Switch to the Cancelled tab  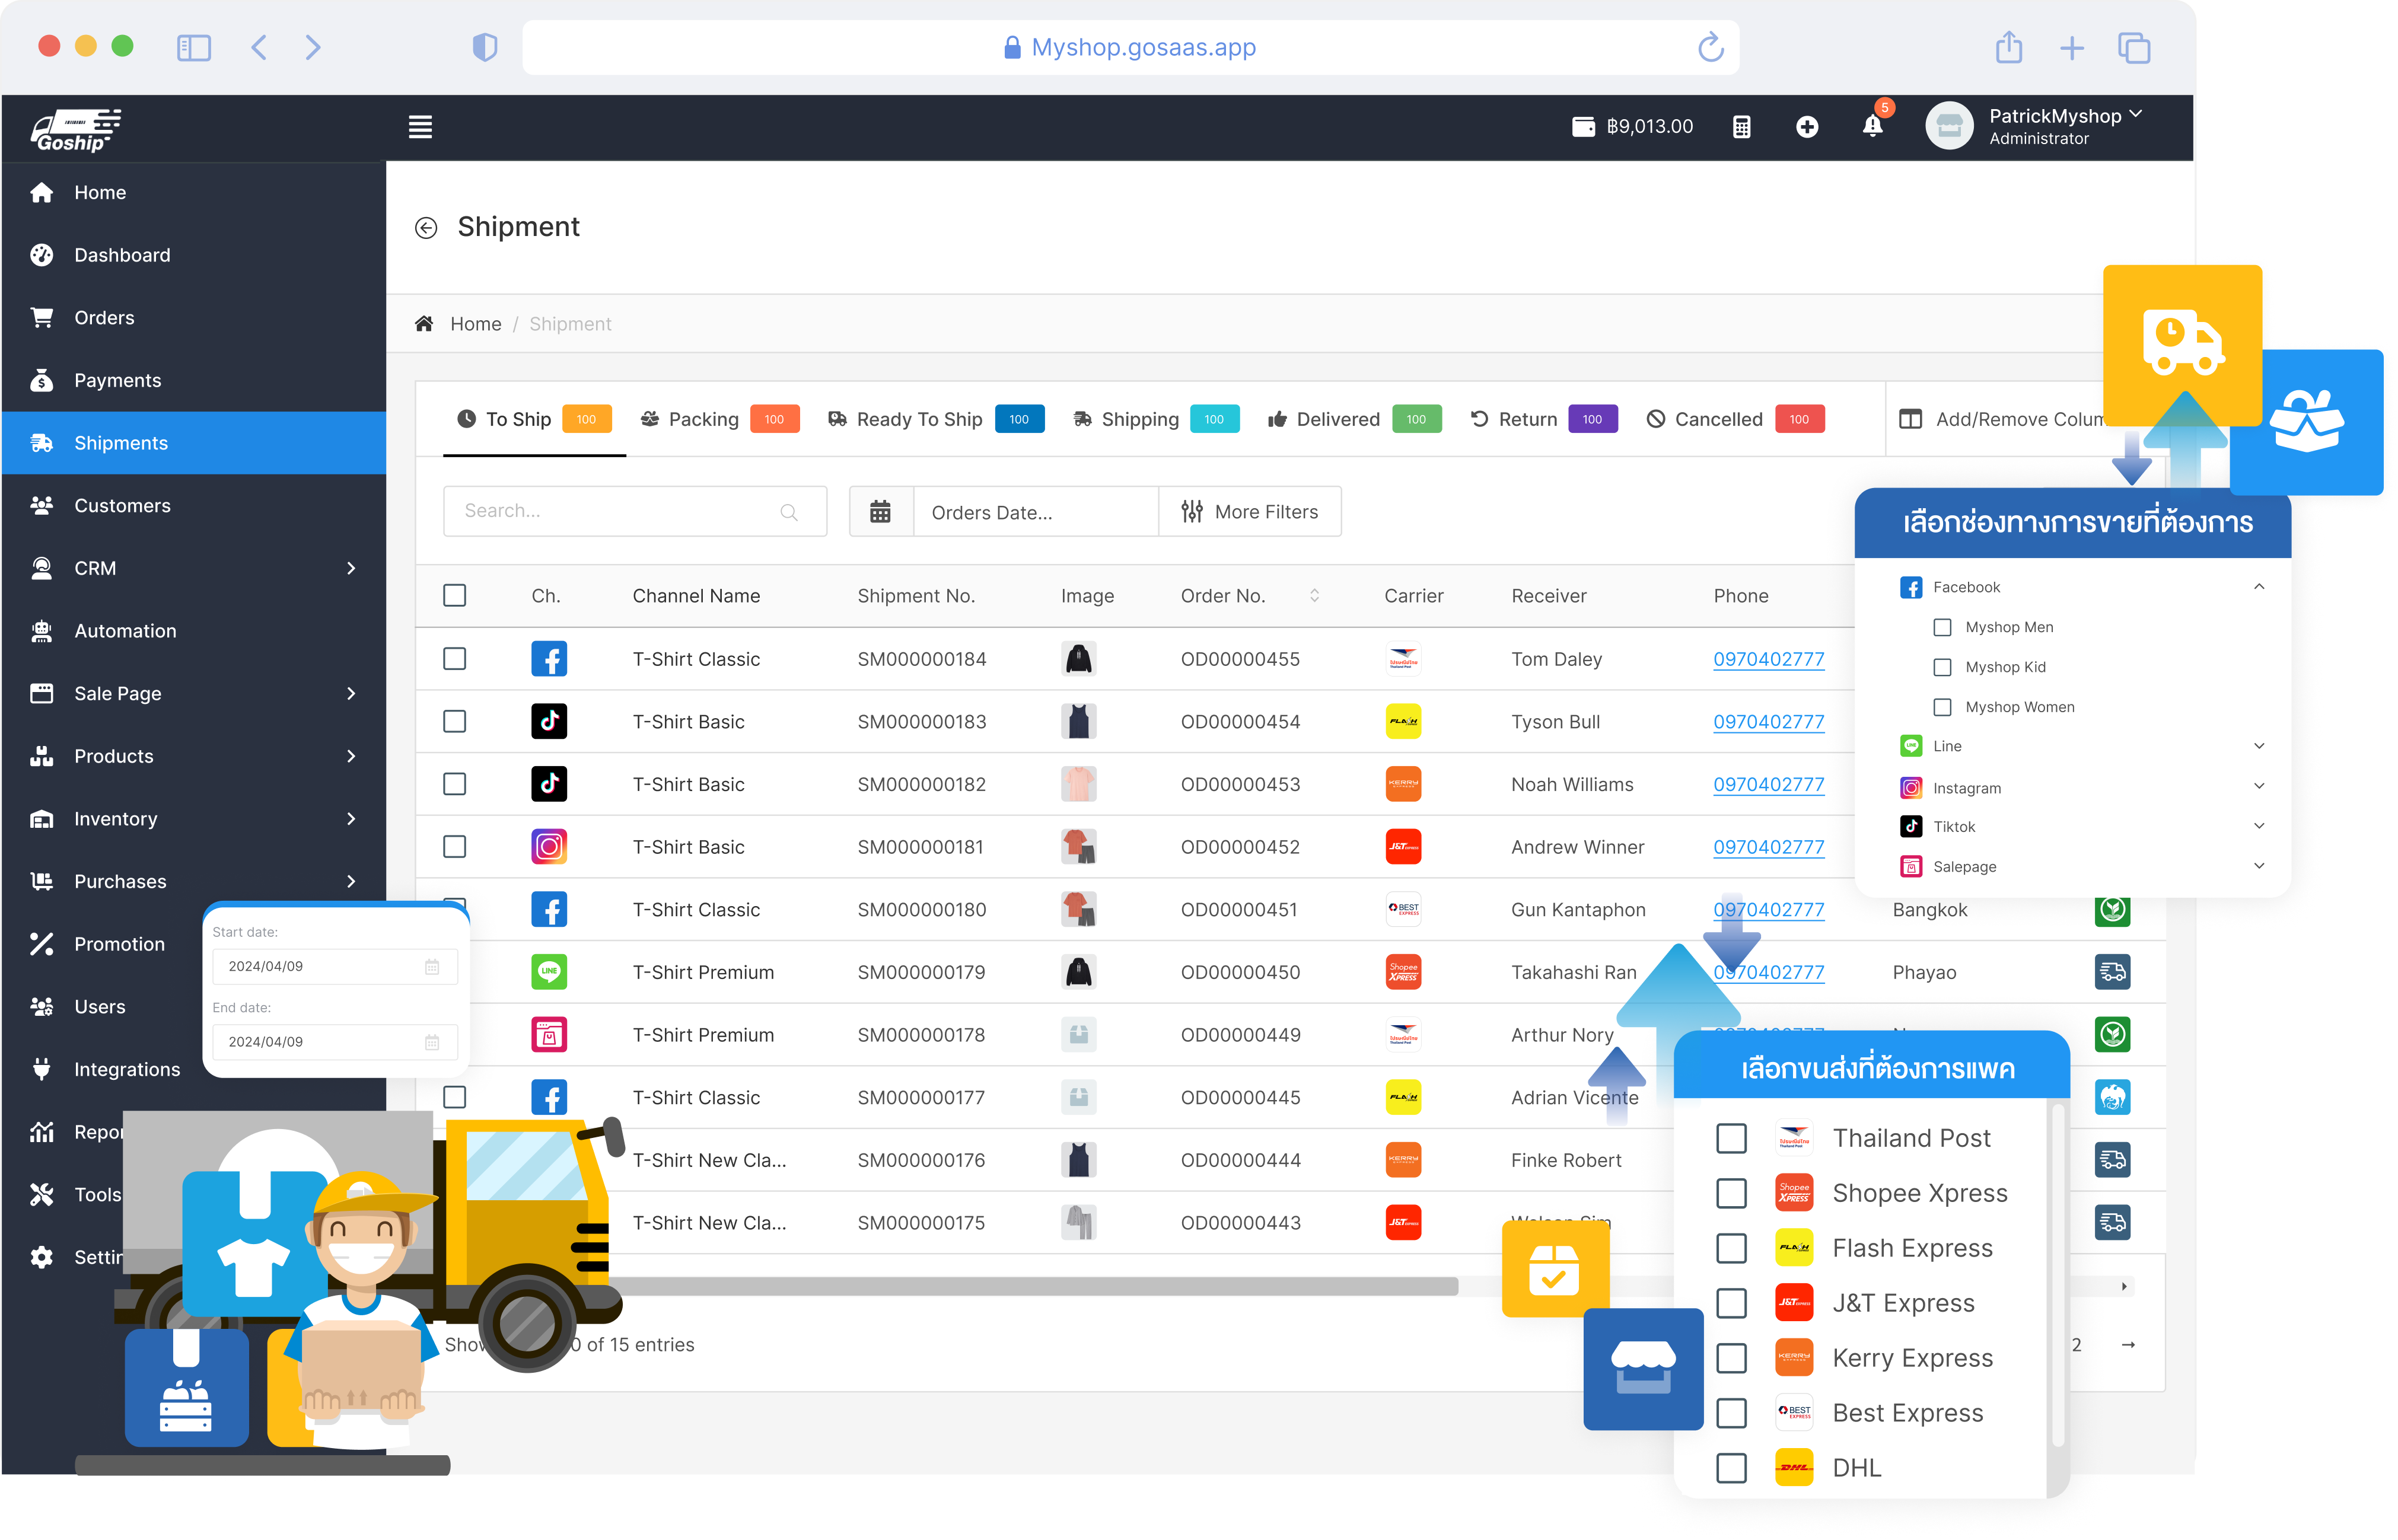coord(1735,419)
